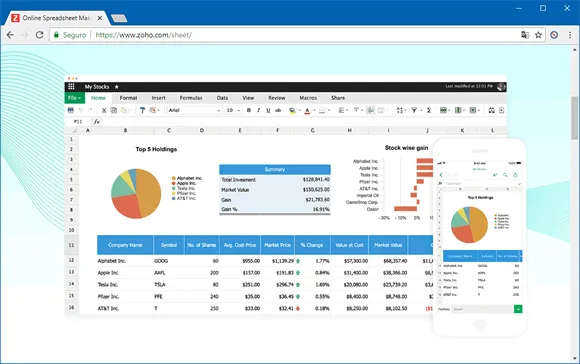Tap the search magnifier on phone mockup

click(x=505, y=175)
